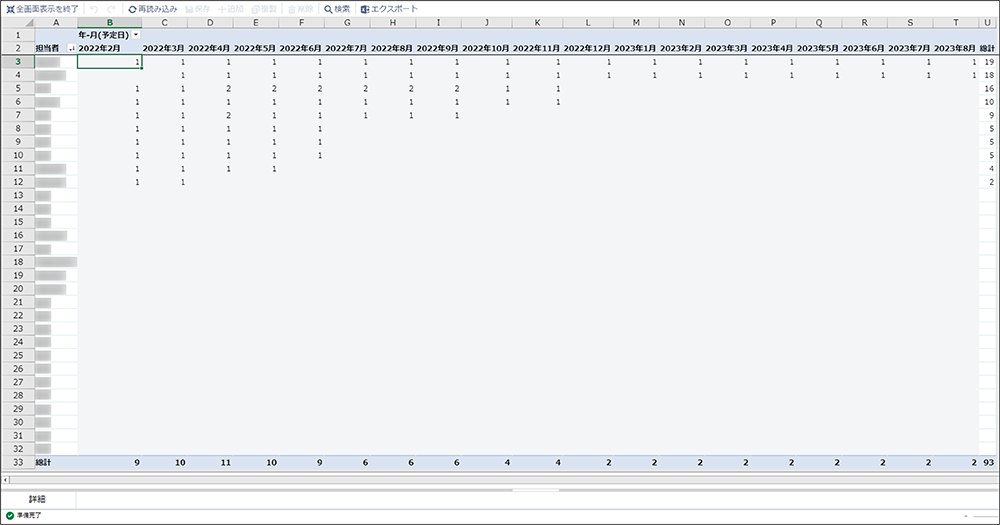Click the exit full screen icon
The height and width of the screenshot is (525, 1000).
[x=10, y=9]
